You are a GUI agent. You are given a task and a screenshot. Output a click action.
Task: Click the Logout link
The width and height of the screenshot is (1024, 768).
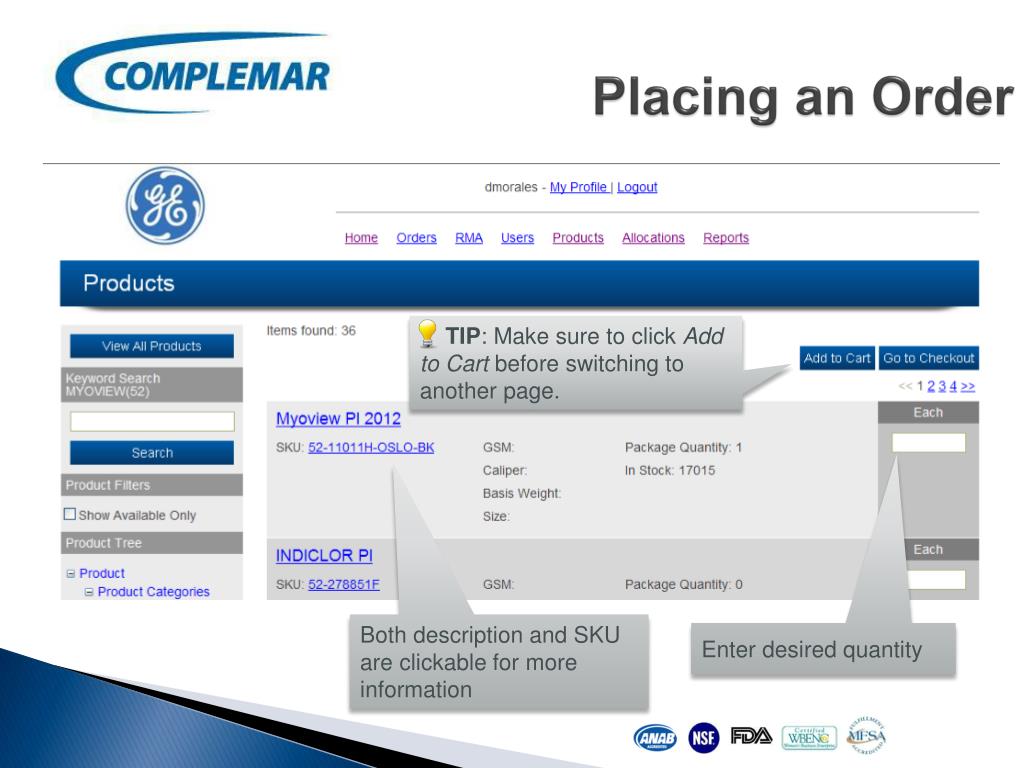coord(637,187)
